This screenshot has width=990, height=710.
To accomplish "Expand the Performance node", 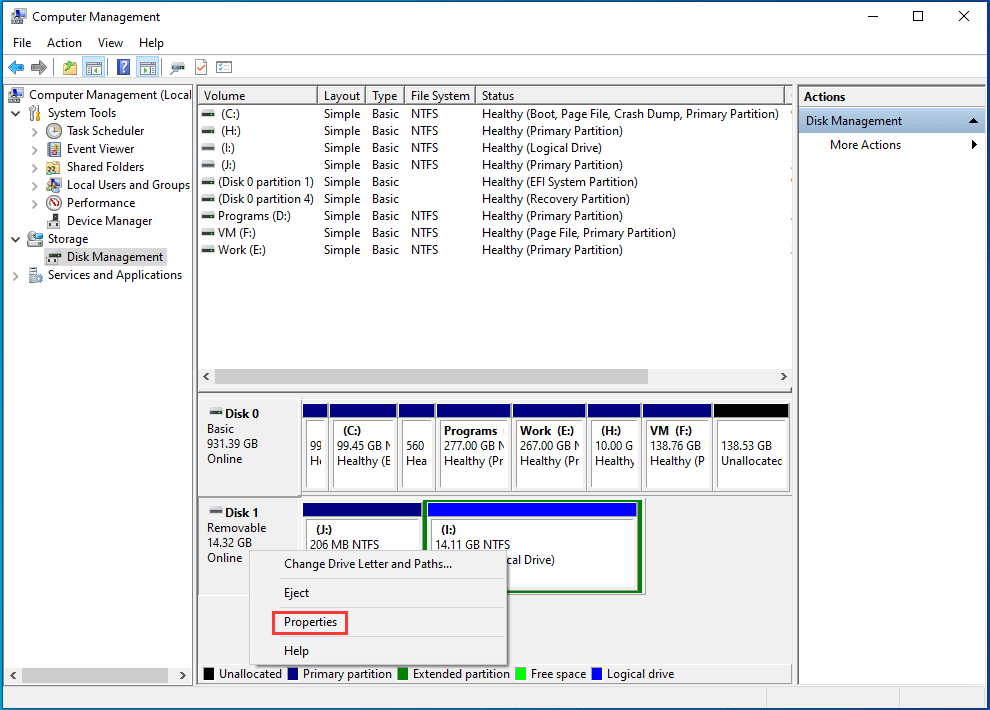I will click(35, 204).
